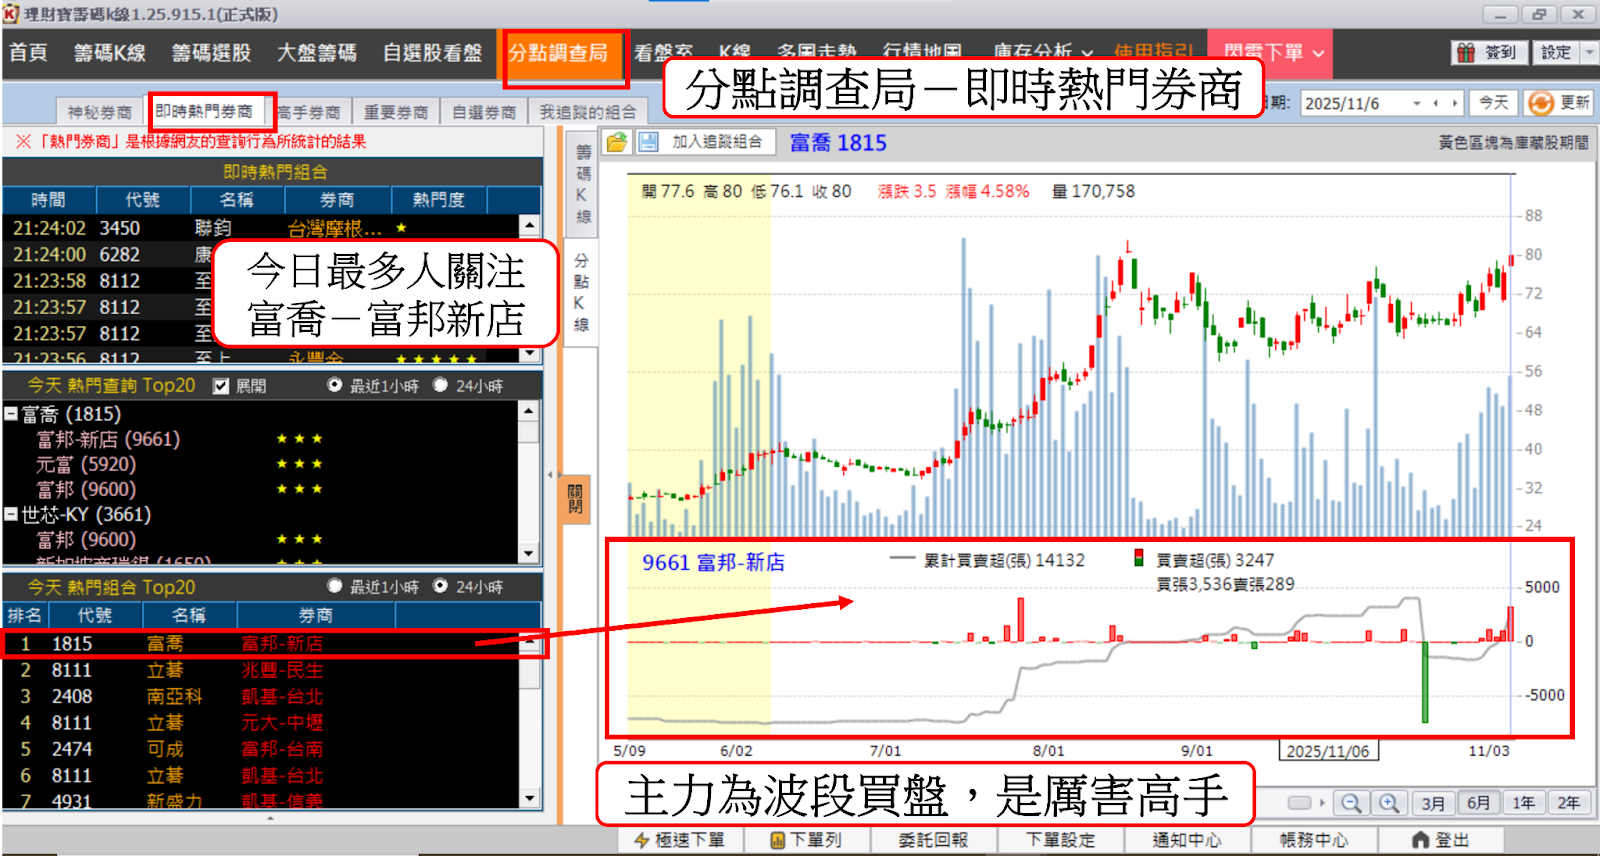Switch to the 我追蹤的組合 tab
1600x856 pixels.
tap(588, 112)
